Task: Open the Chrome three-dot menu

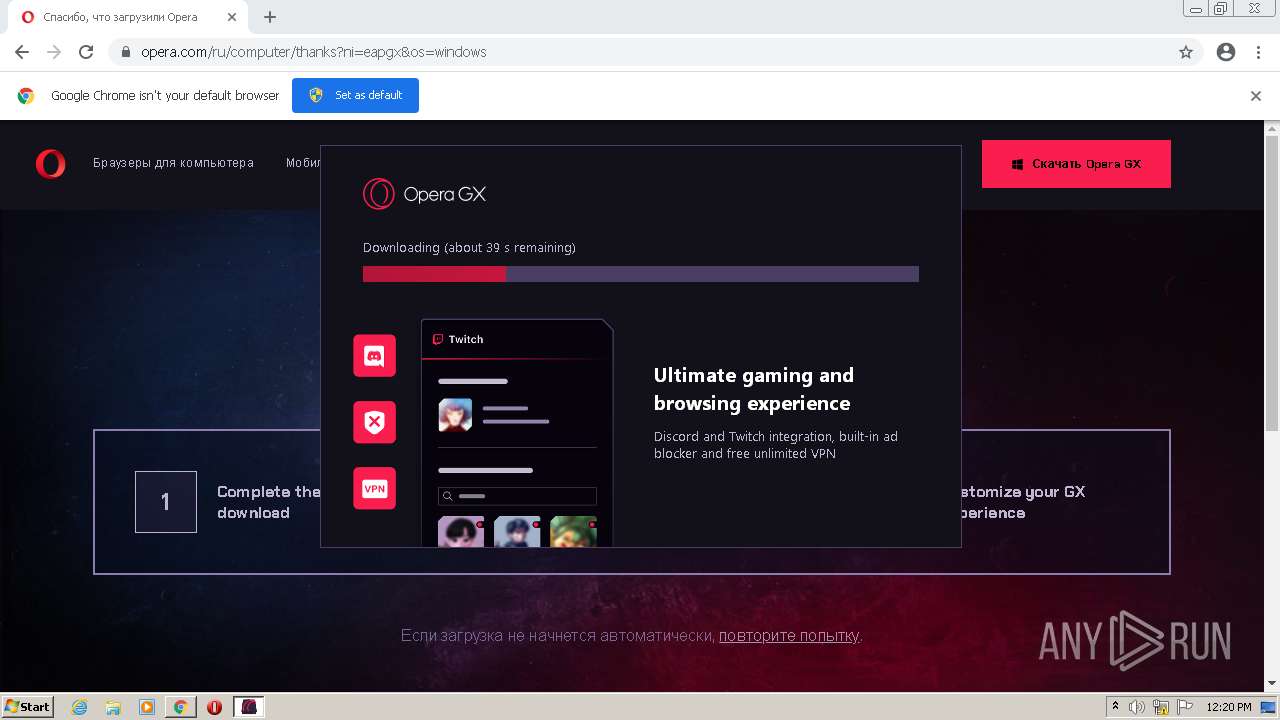Action: [x=1258, y=52]
